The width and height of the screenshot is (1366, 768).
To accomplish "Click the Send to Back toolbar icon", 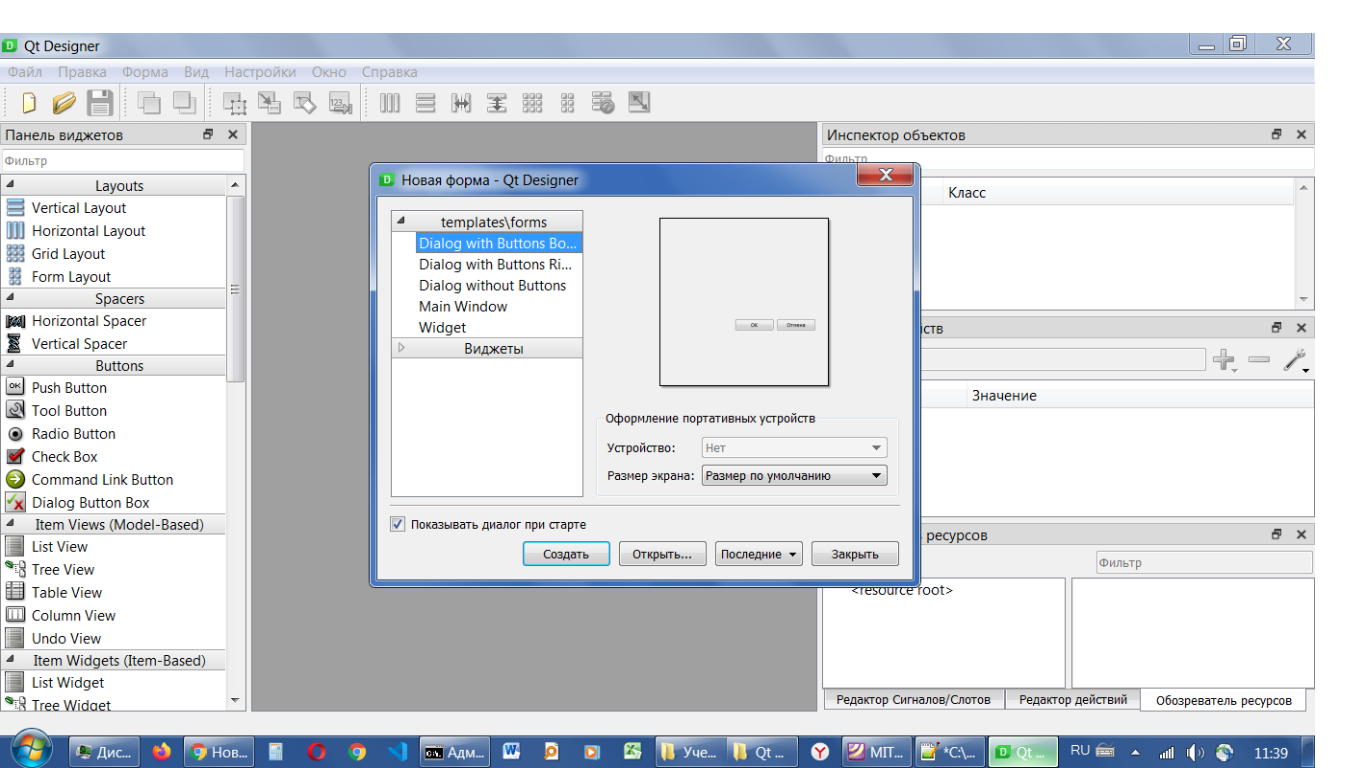I will coord(149,102).
